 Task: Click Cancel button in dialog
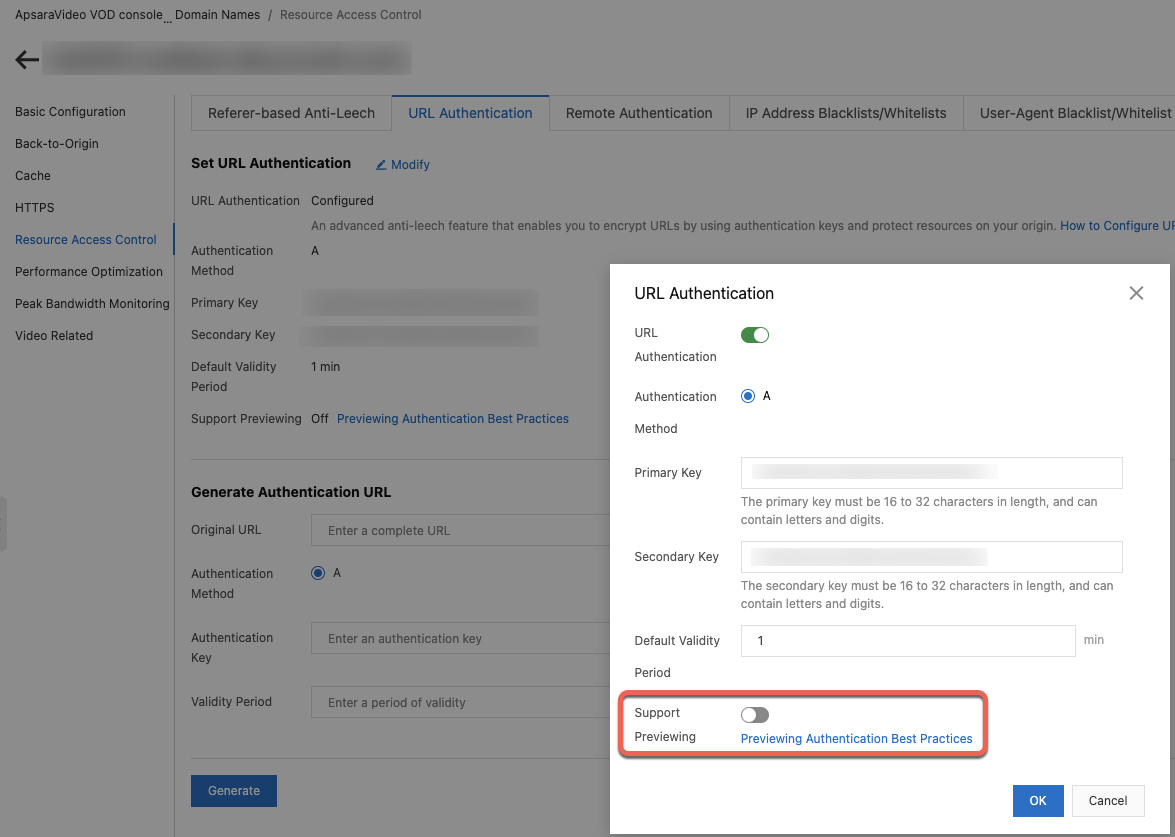[x=1108, y=800]
